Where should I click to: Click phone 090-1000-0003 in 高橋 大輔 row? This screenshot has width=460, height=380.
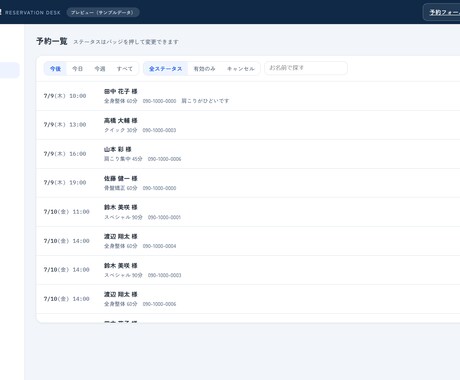pos(159,130)
